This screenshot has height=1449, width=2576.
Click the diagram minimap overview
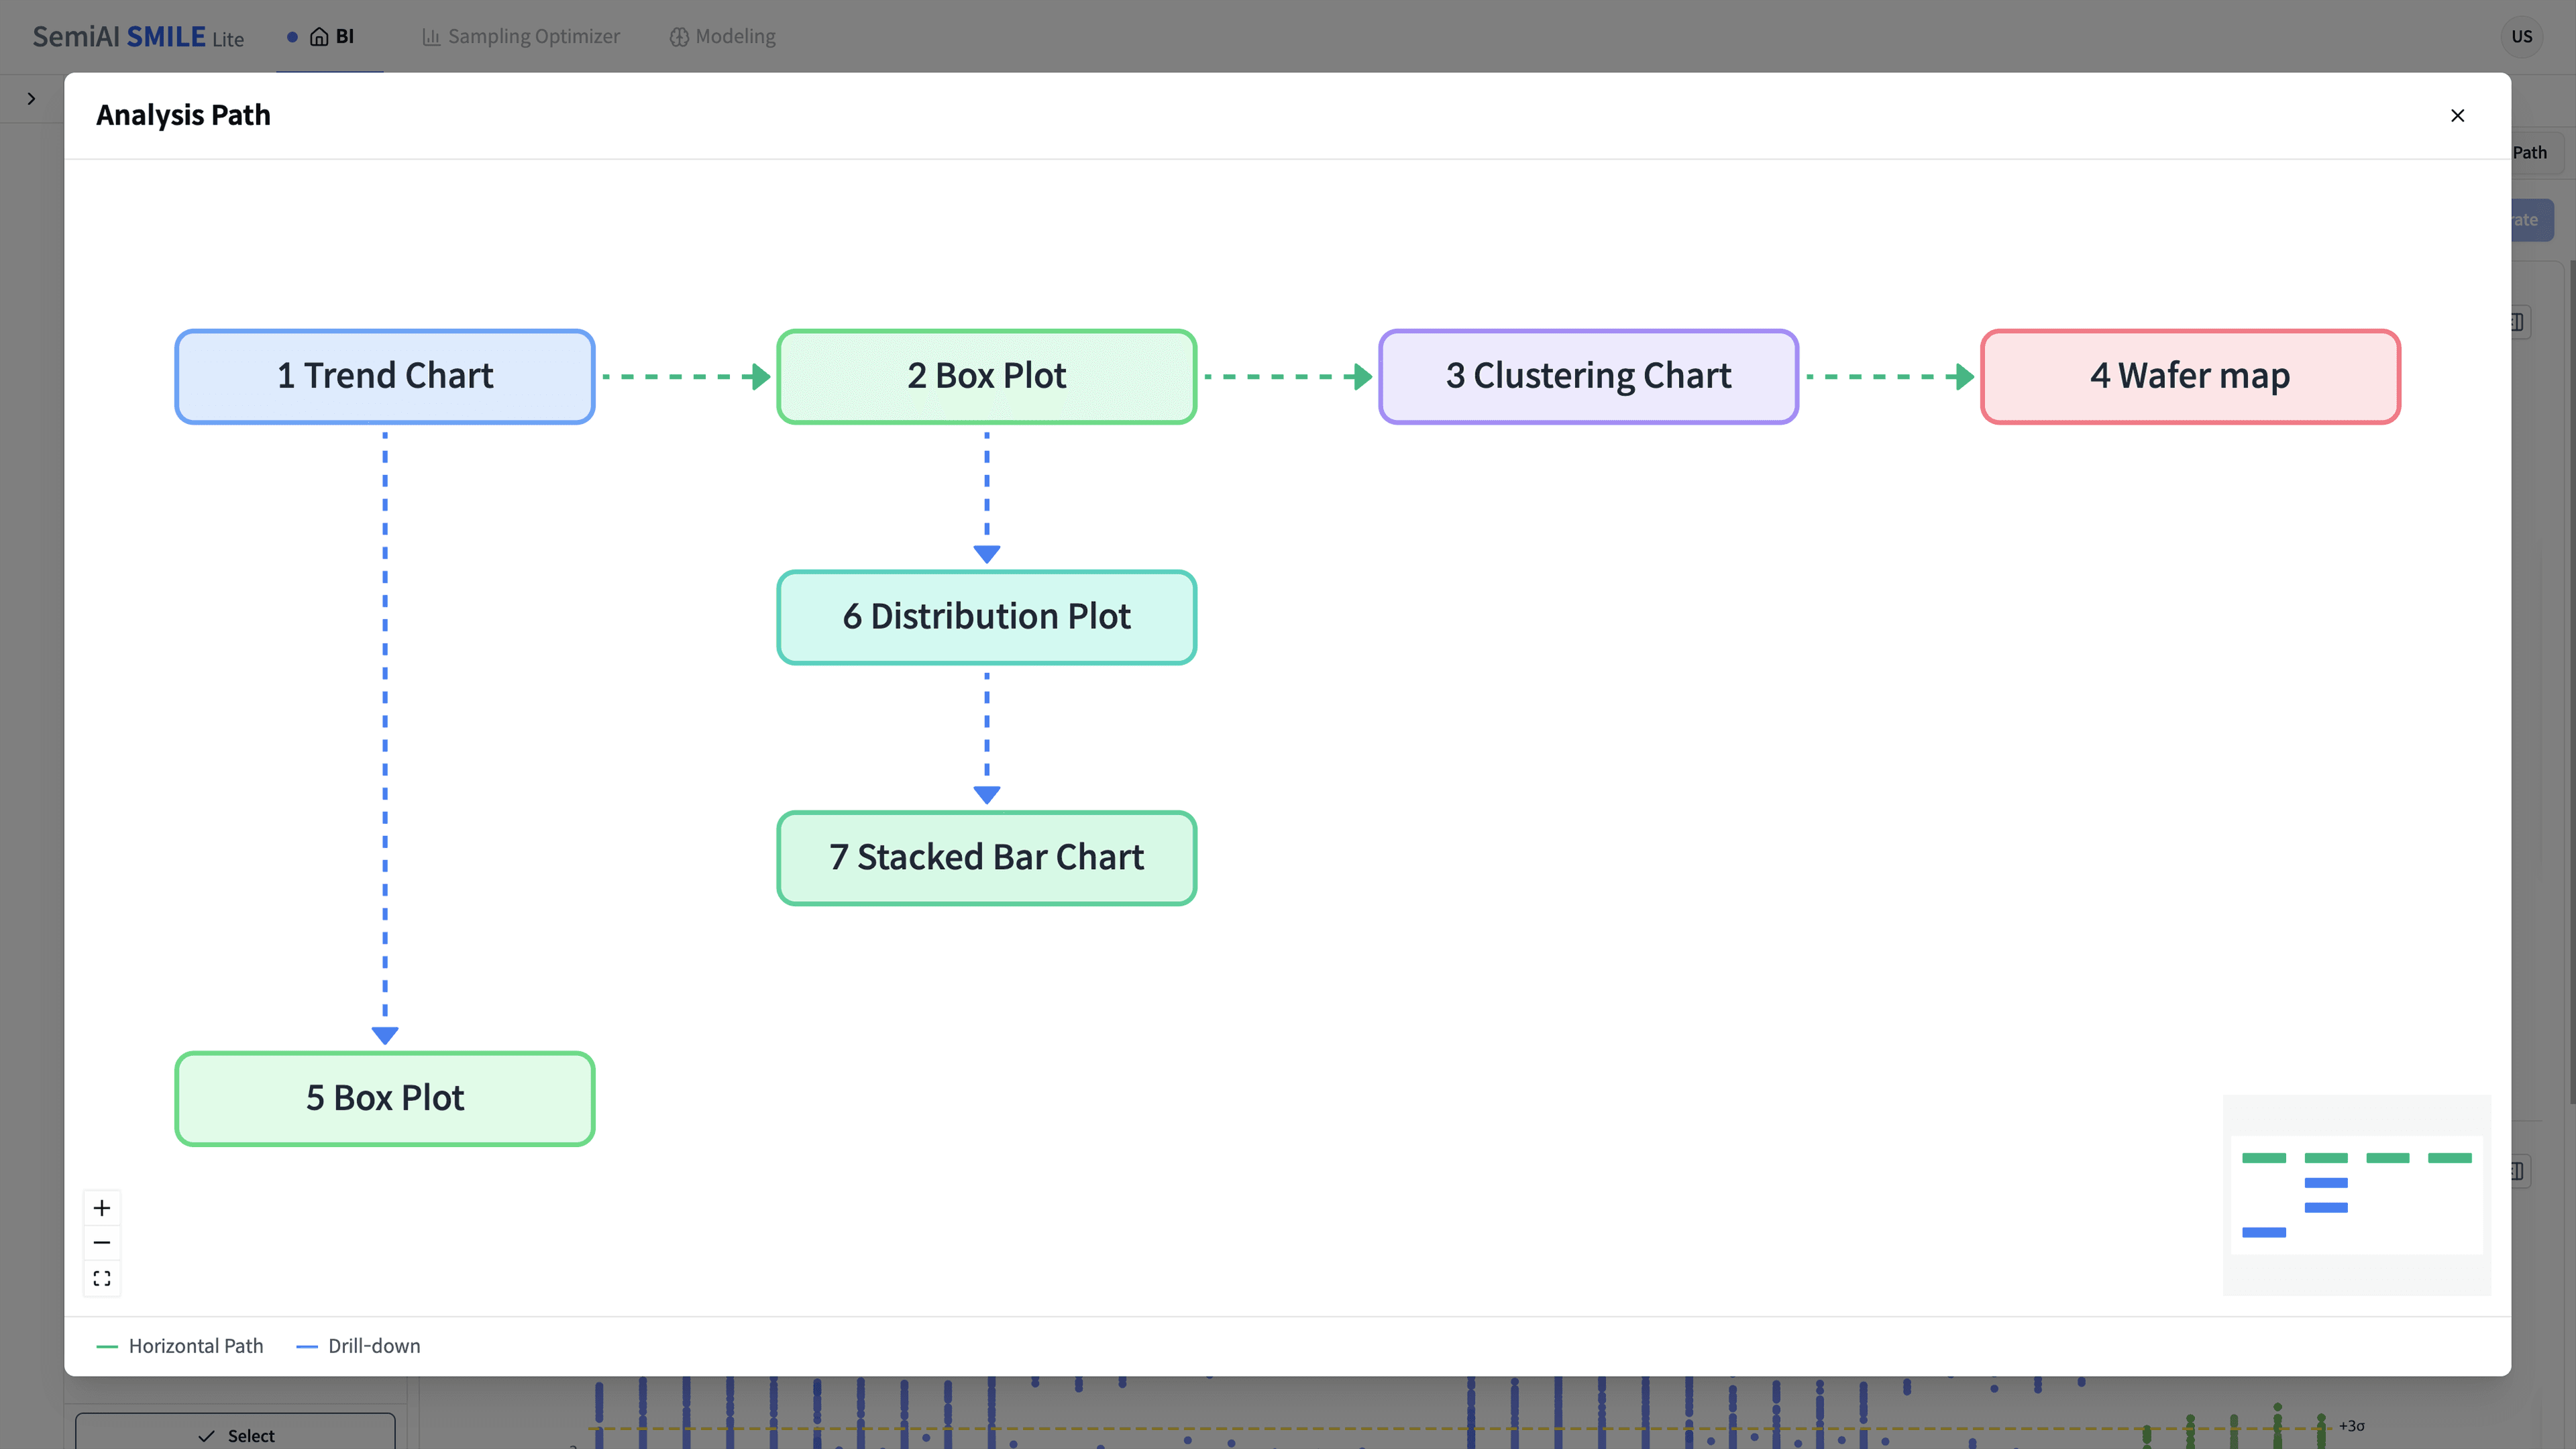pyautogui.click(x=2357, y=1195)
